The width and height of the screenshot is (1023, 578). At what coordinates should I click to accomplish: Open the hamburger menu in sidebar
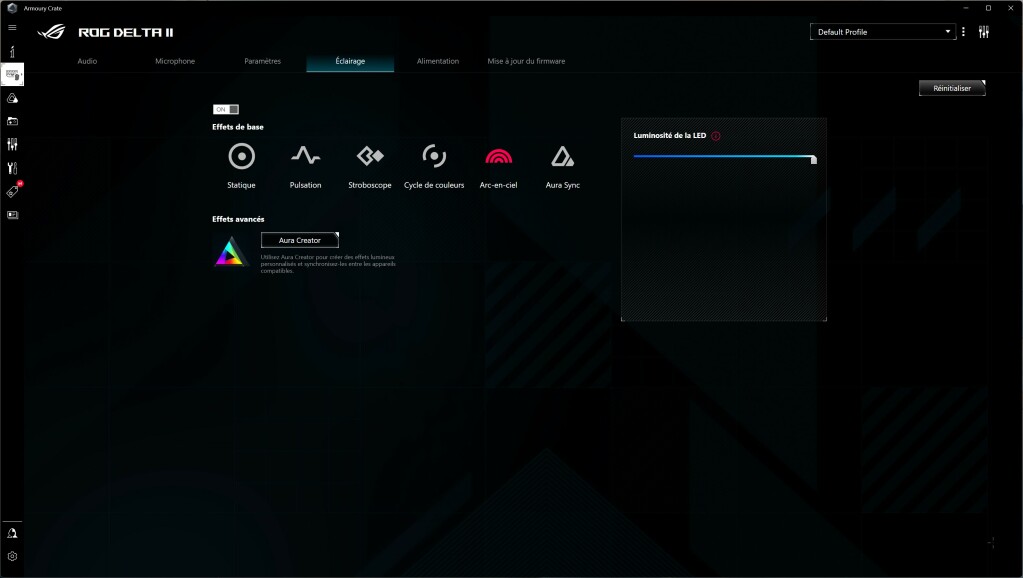[x=12, y=27]
